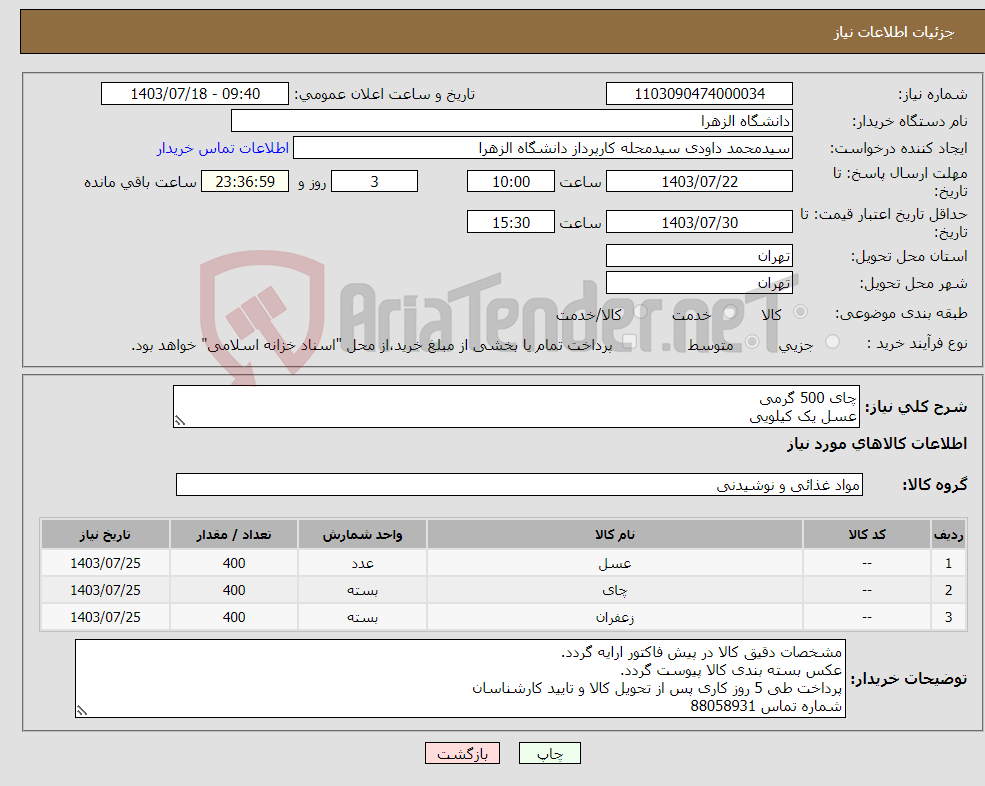Image resolution: width=985 pixels, height=786 pixels.
Task: Click the goods group field مواد غذائی و نوشیدنی
Action: [x=520, y=484]
